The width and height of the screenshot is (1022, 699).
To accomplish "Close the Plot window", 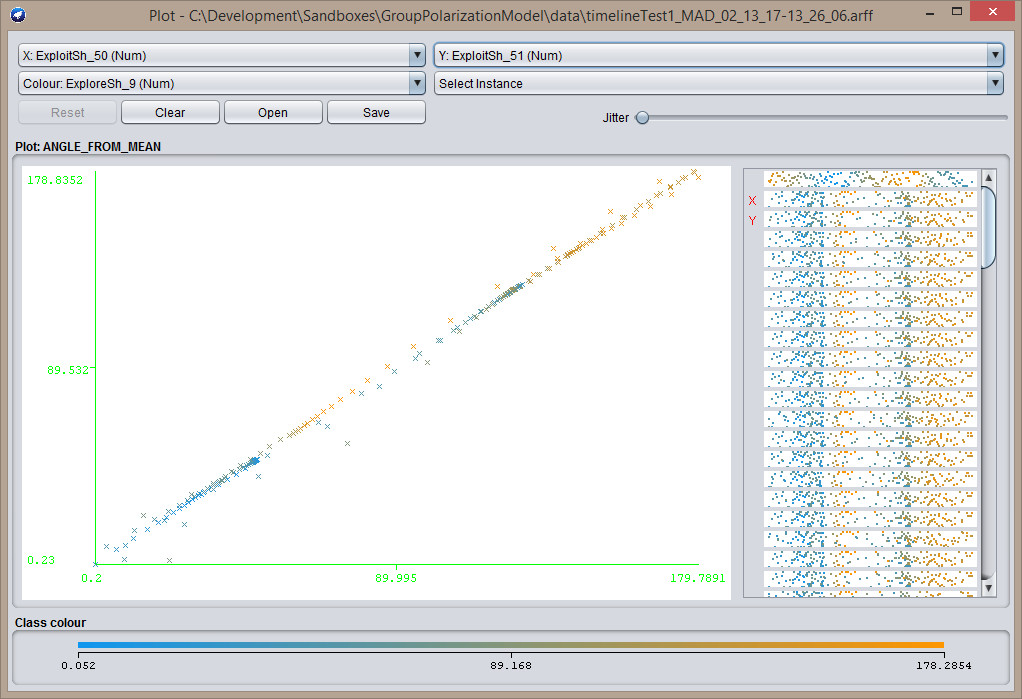I will tap(995, 12).
